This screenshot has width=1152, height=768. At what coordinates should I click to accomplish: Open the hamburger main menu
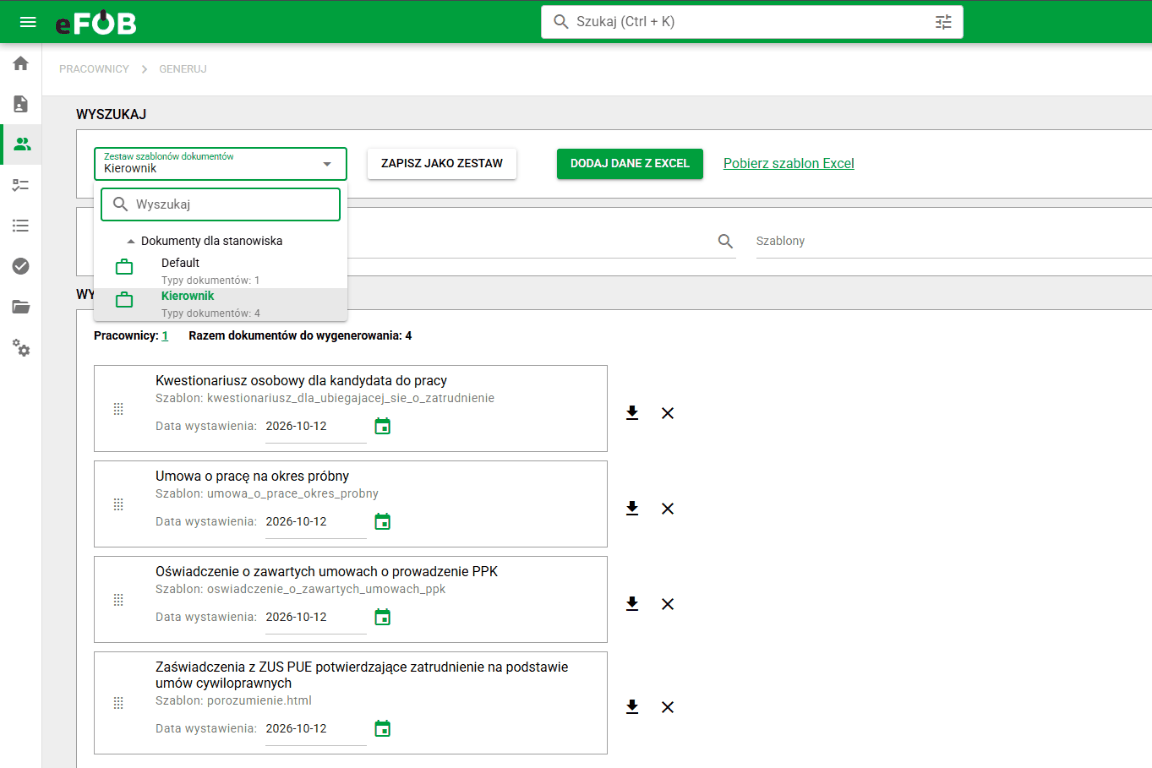[x=28, y=22]
